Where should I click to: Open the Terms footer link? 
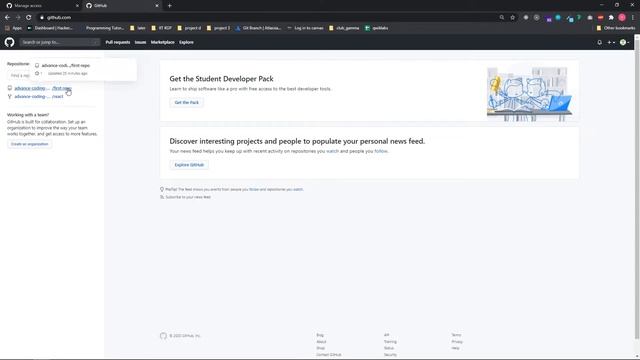click(x=456, y=335)
